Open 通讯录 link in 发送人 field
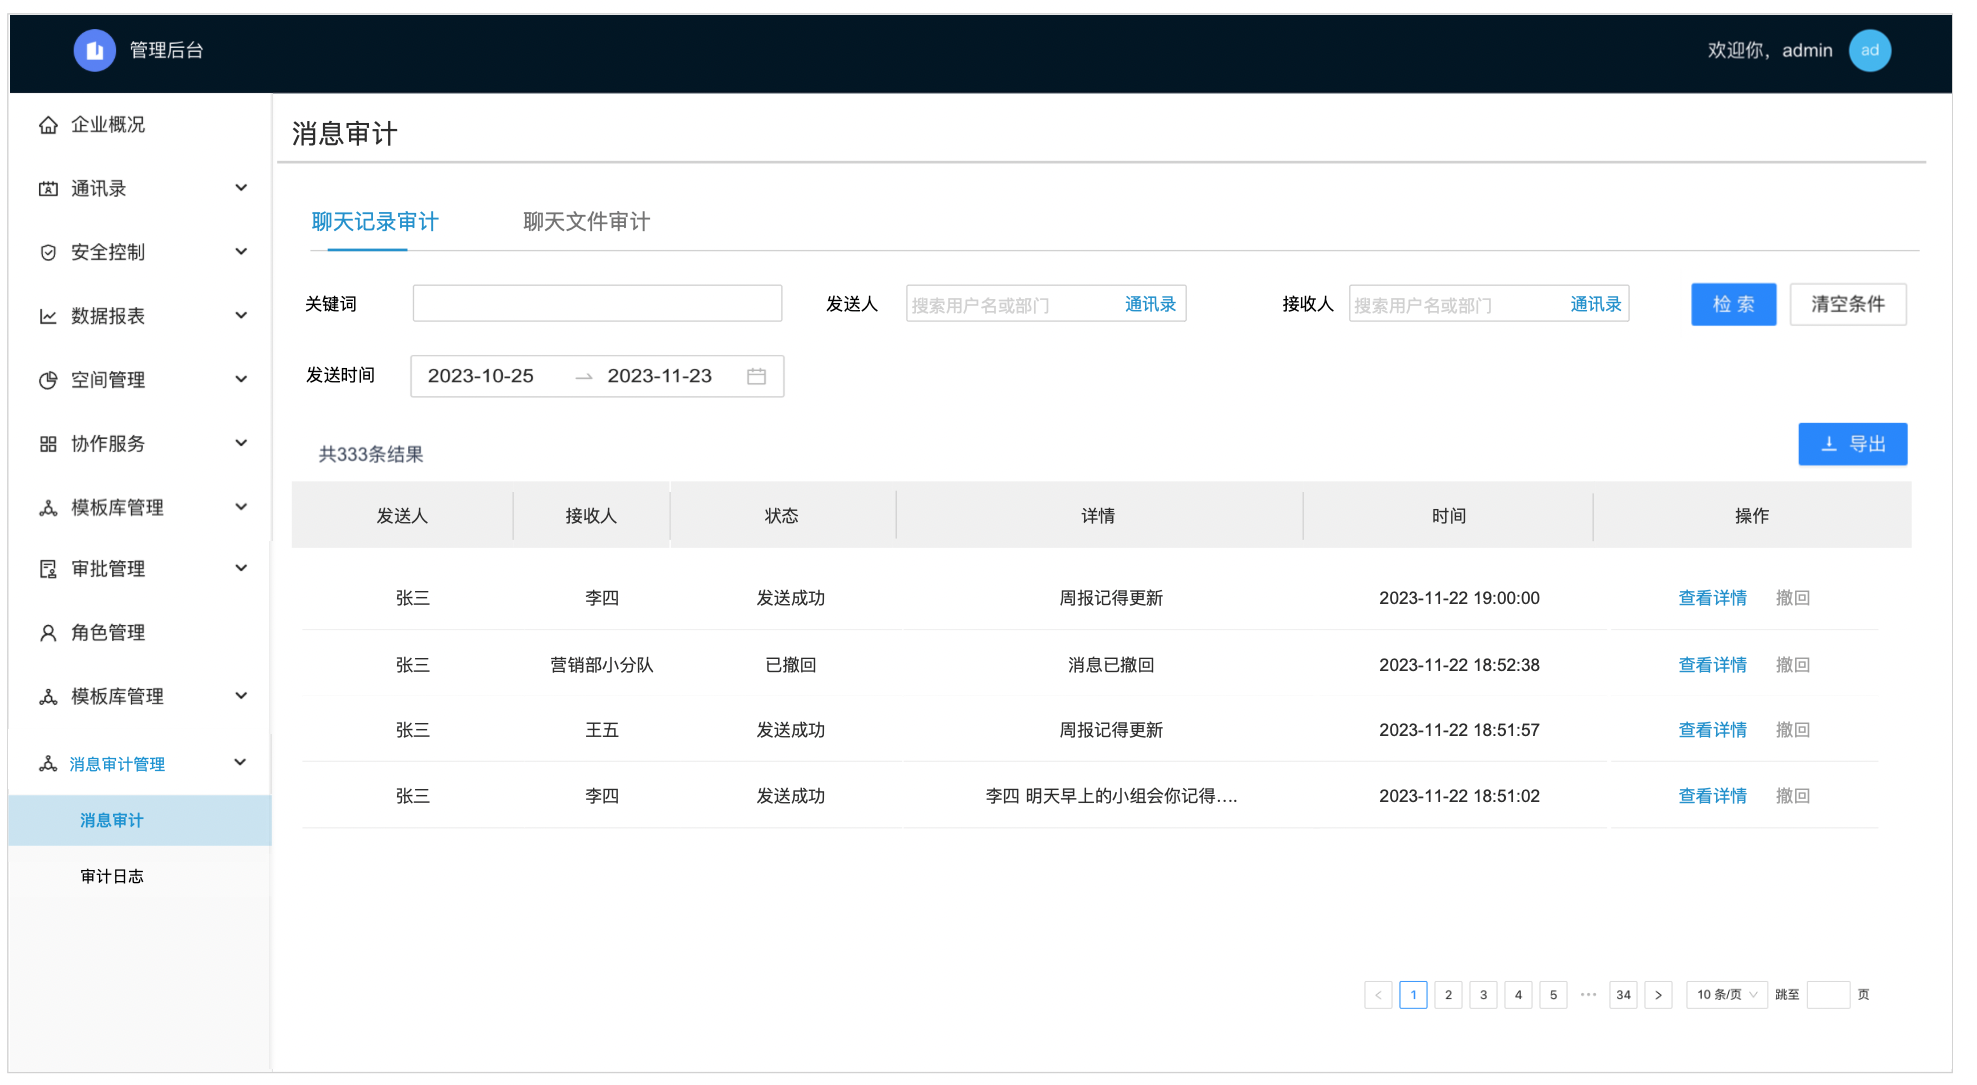This screenshot has height=1085, width=1977. [1150, 305]
